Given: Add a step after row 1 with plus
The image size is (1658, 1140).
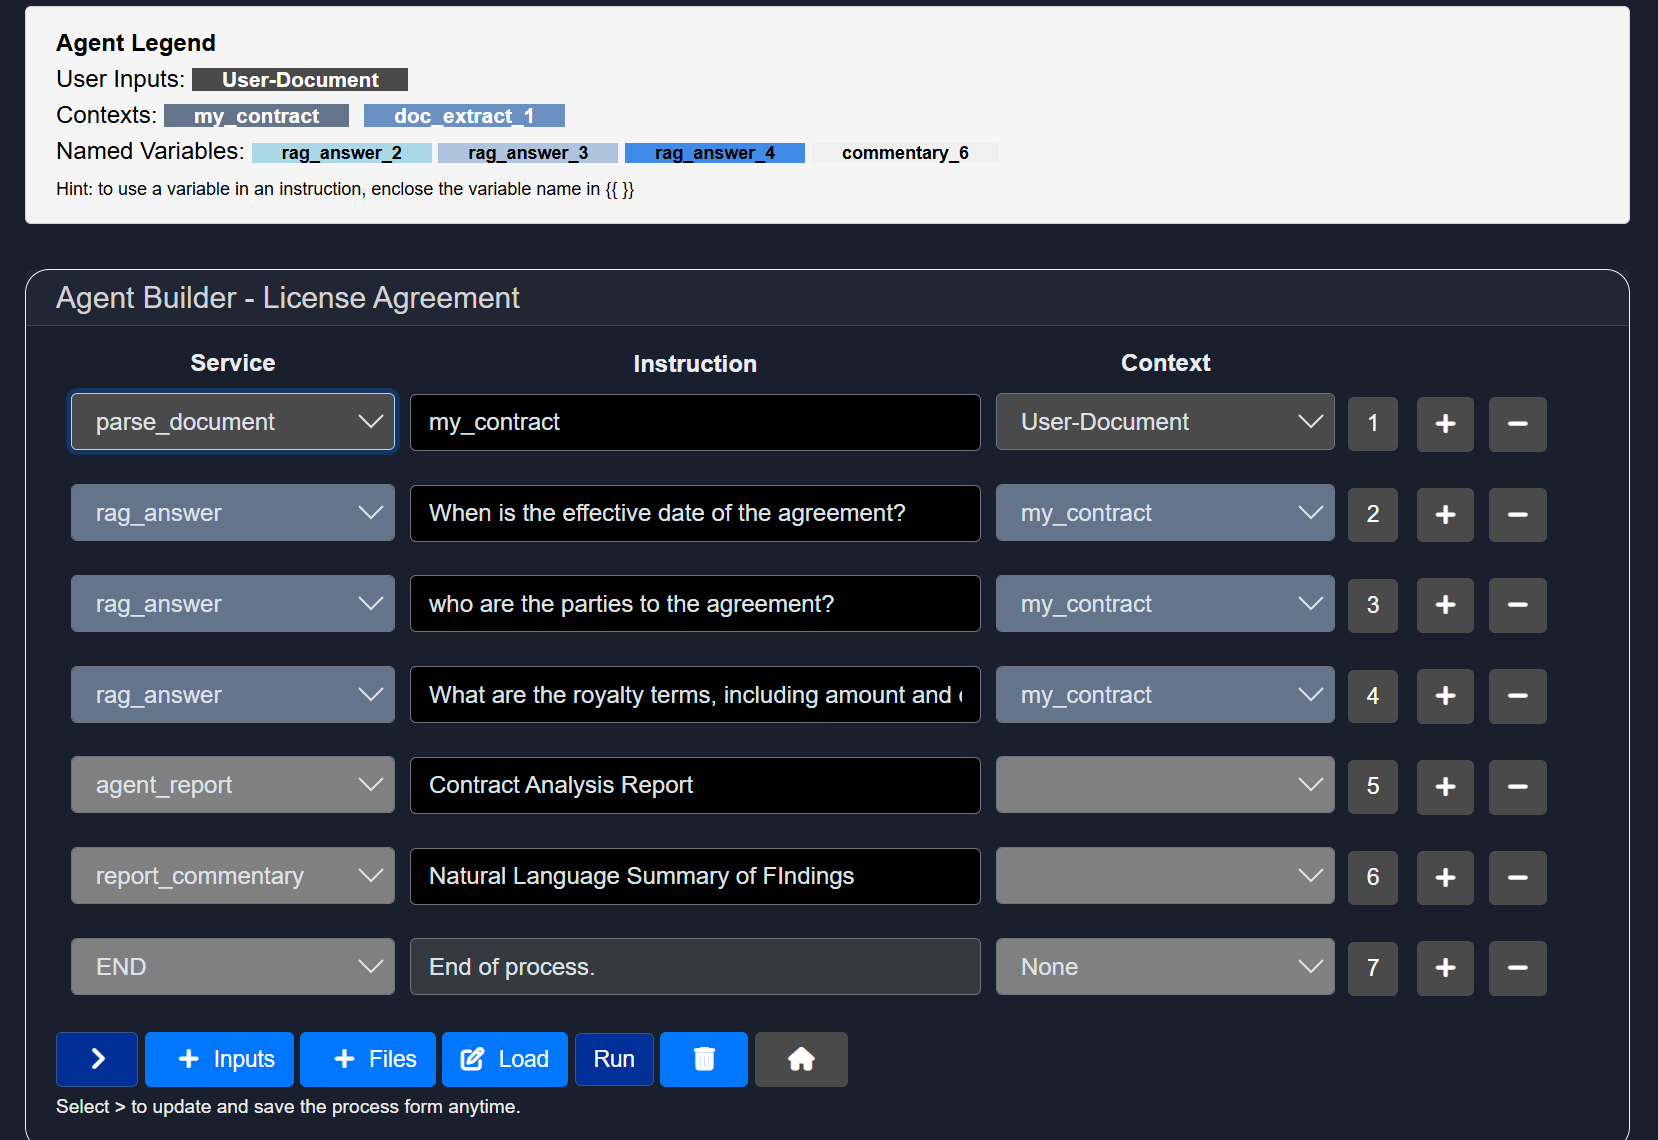Looking at the screenshot, I should pyautogui.click(x=1445, y=424).
